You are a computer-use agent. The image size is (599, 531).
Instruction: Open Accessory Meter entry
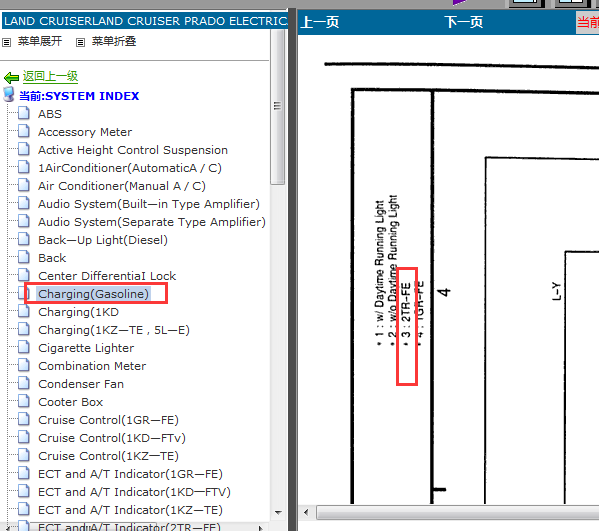point(85,132)
